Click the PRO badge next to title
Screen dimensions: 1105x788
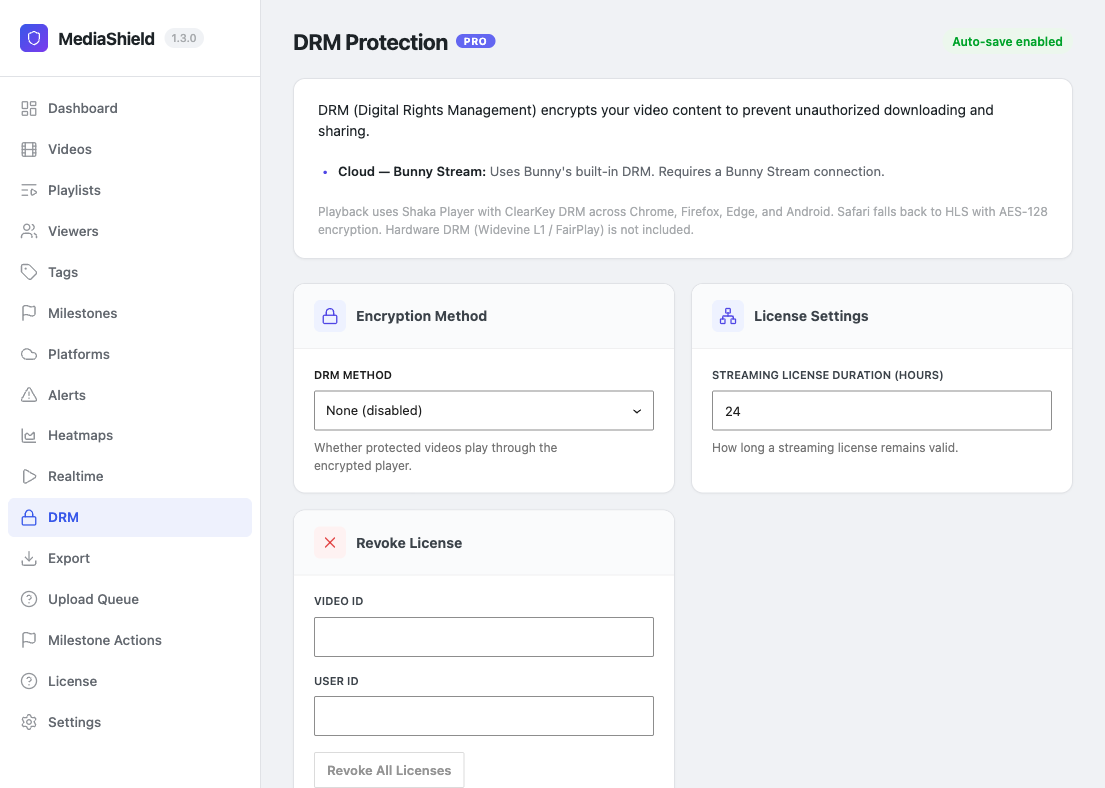476,42
